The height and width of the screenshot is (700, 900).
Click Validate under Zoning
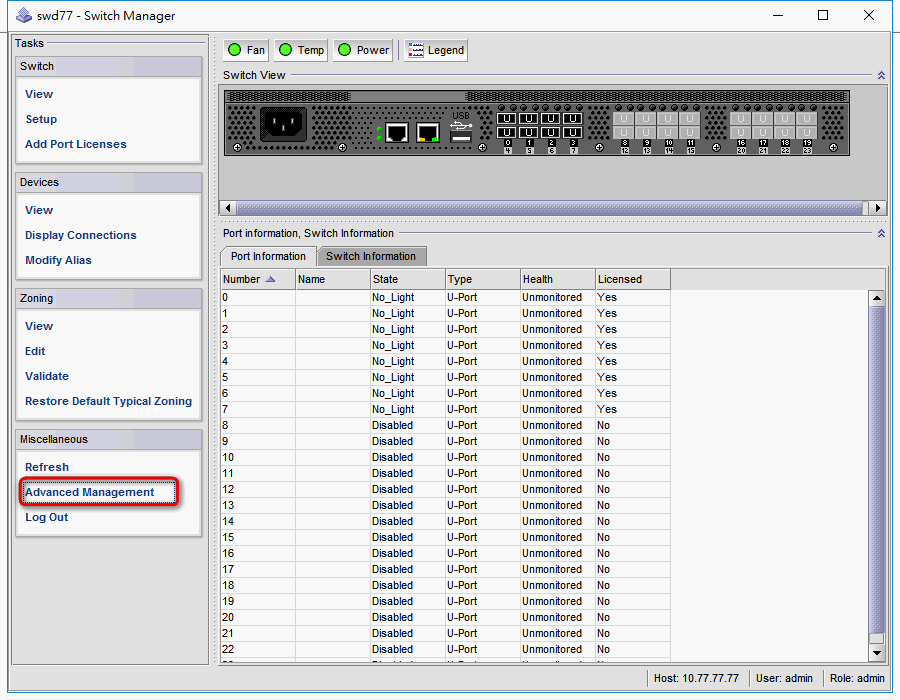pos(47,376)
